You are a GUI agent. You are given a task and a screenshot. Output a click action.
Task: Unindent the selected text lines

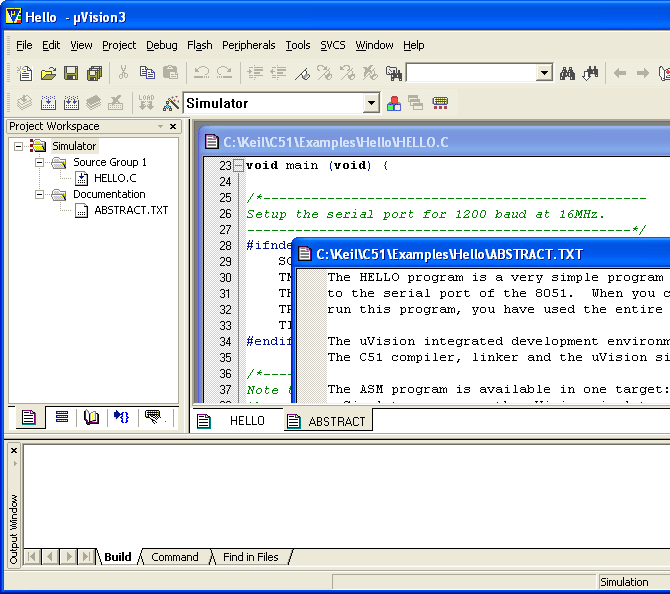coord(278,73)
